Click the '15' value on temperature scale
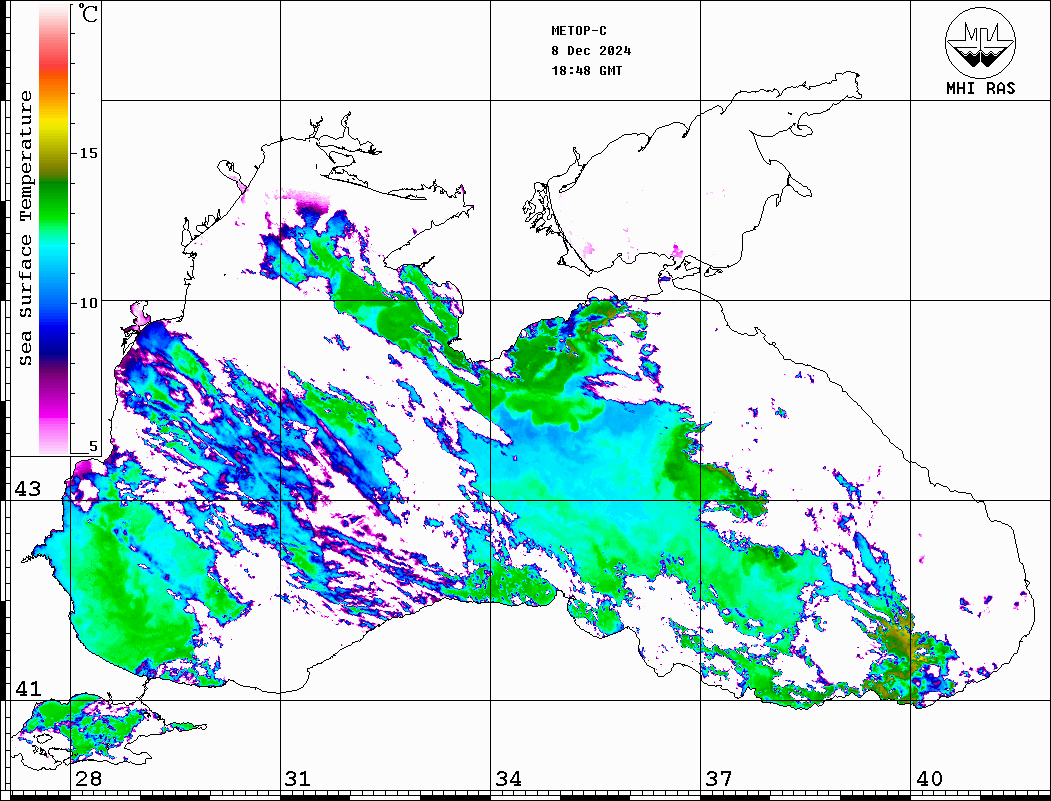This screenshot has height=801, width=1051. point(88,153)
